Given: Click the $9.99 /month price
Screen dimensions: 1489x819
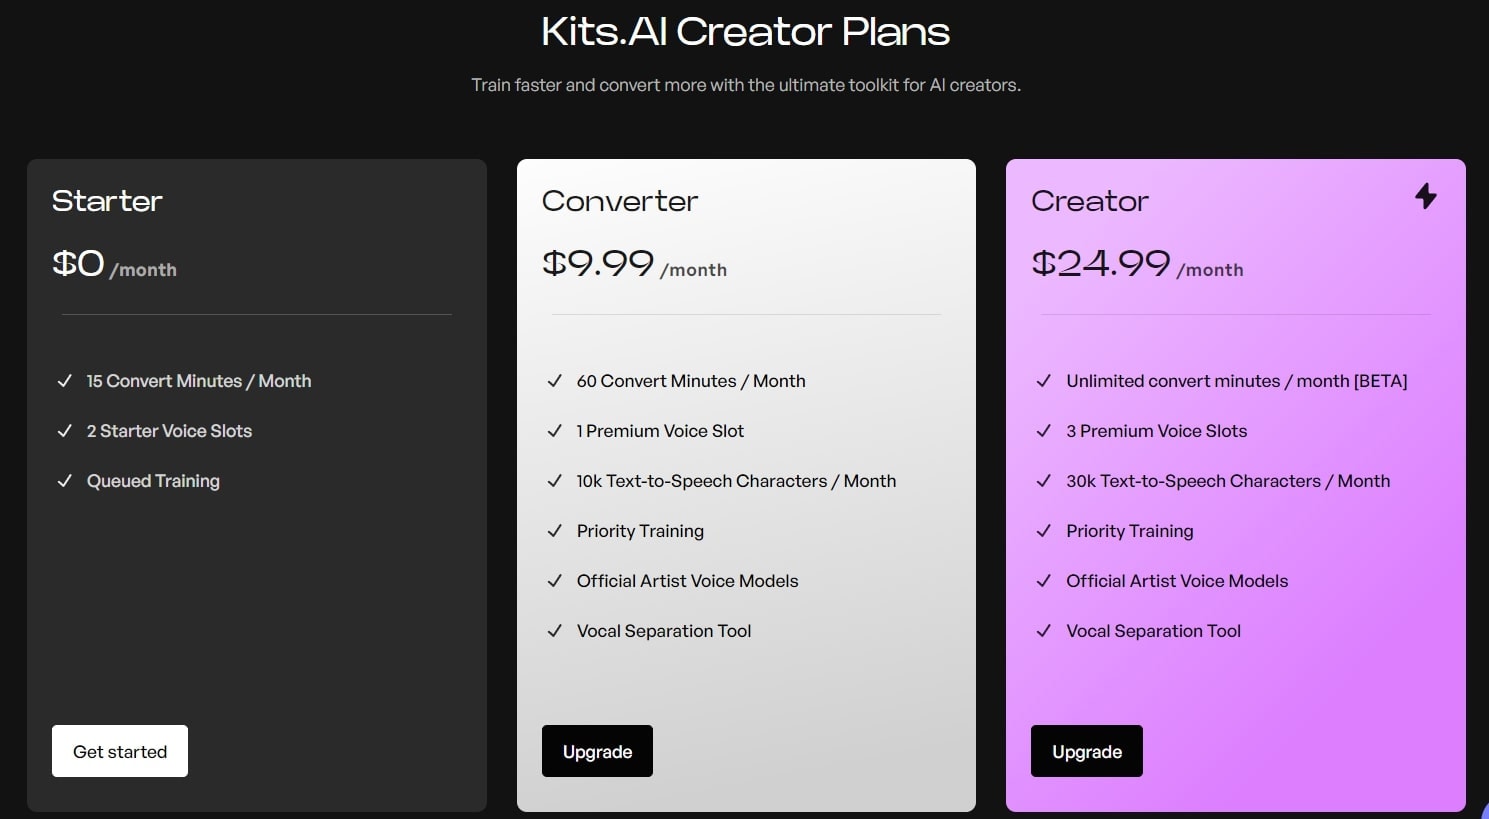Looking at the screenshot, I should click(x=634, y=264).
